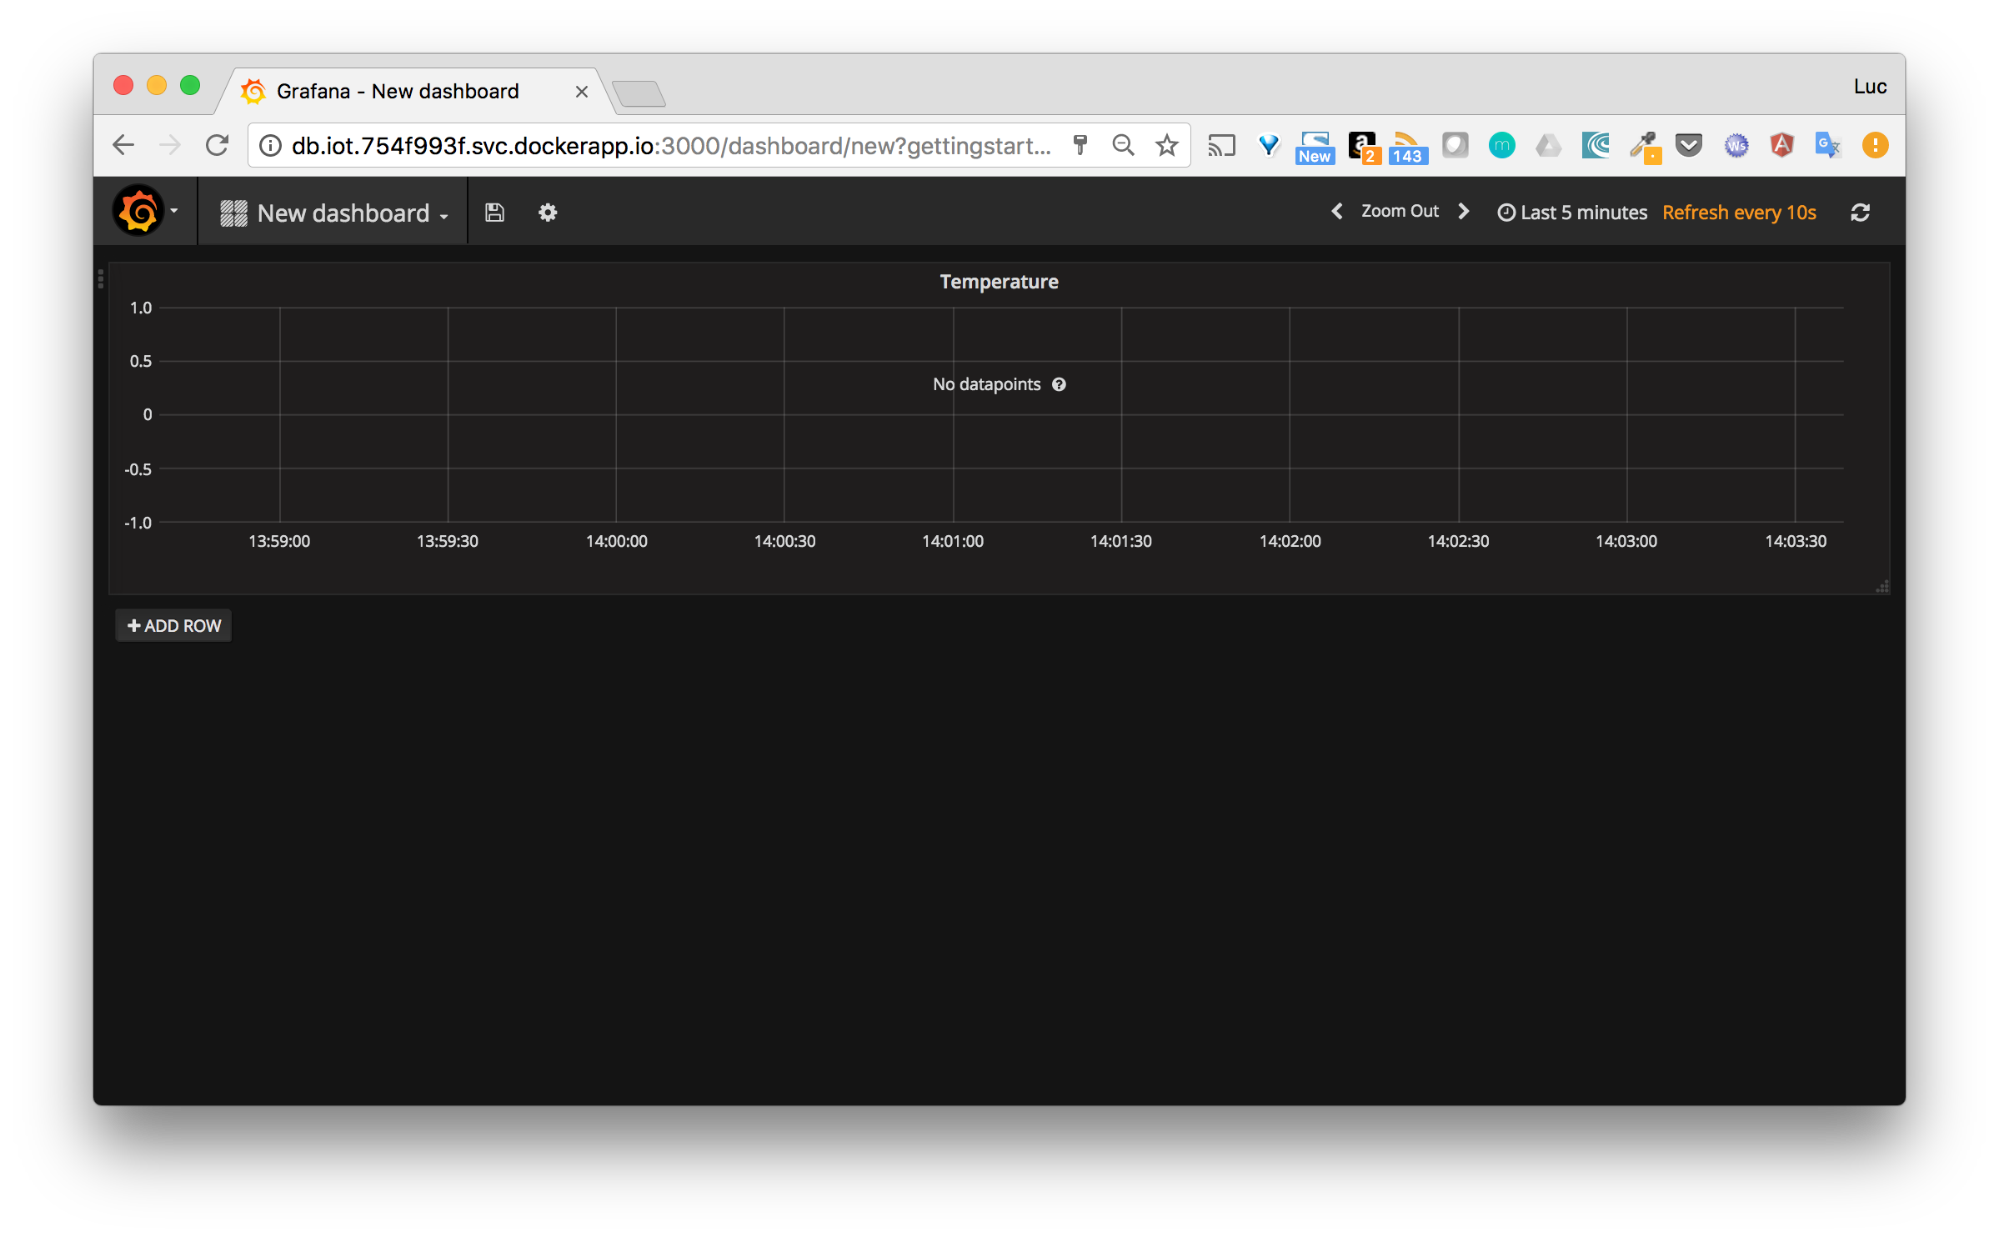
Task: Open the time range clock icon
Action: (x=1506, y=212)
